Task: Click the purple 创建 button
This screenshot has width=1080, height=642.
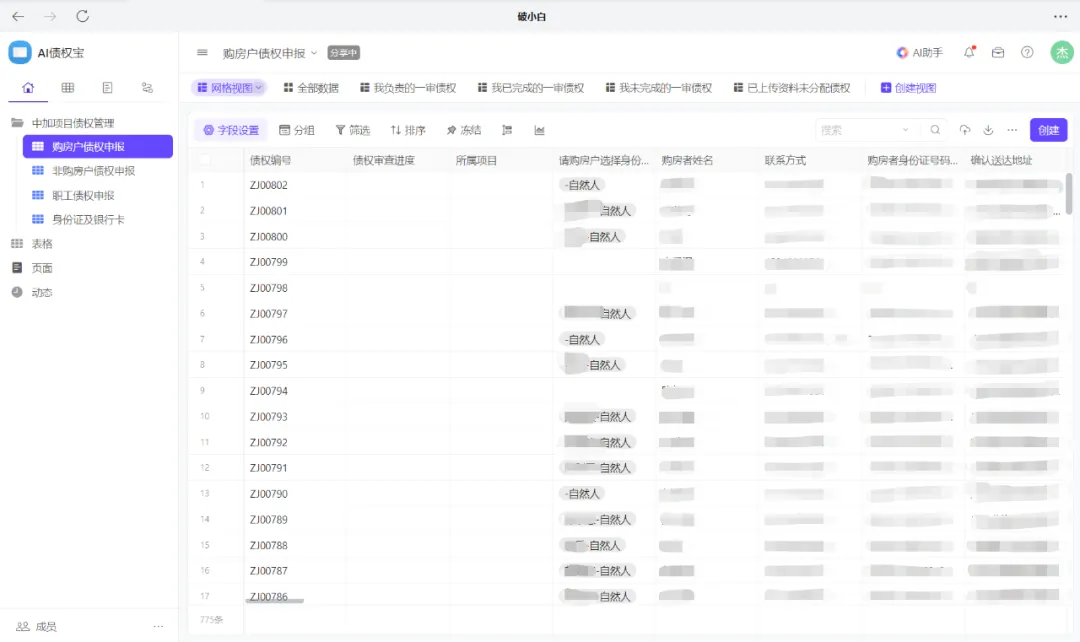Action: coord(1048,130)
